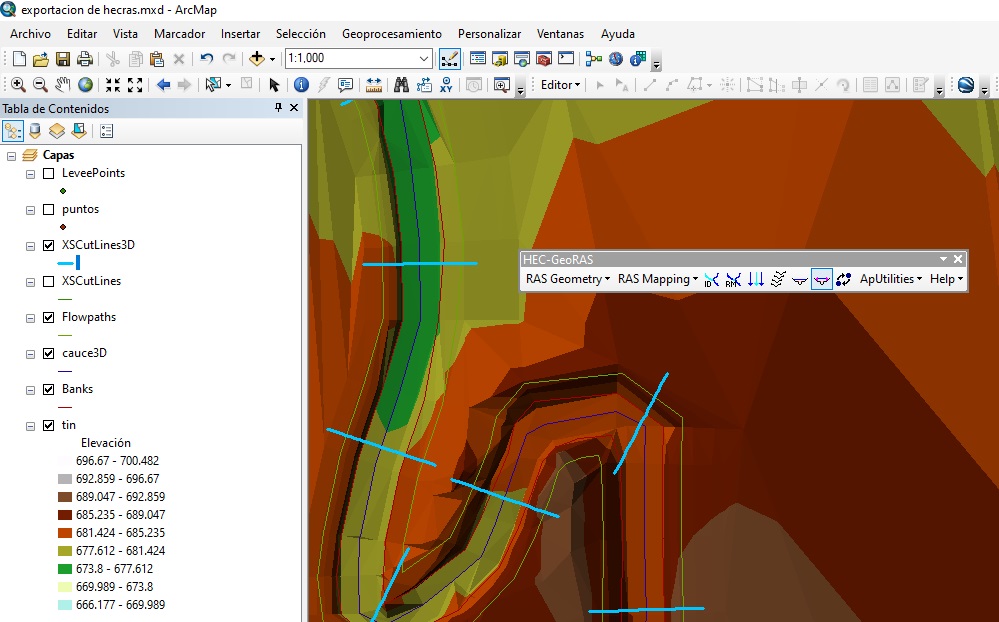Image resolution: width=999 pixels, height=622 pixels.
Task: Open the Personalizar menu
Action: 489,34
